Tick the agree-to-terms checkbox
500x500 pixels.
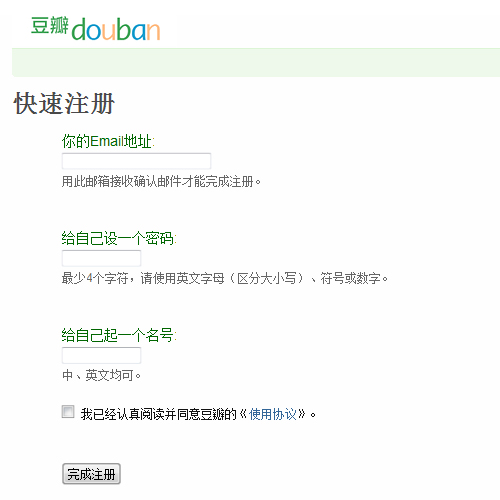pos(68,412)
